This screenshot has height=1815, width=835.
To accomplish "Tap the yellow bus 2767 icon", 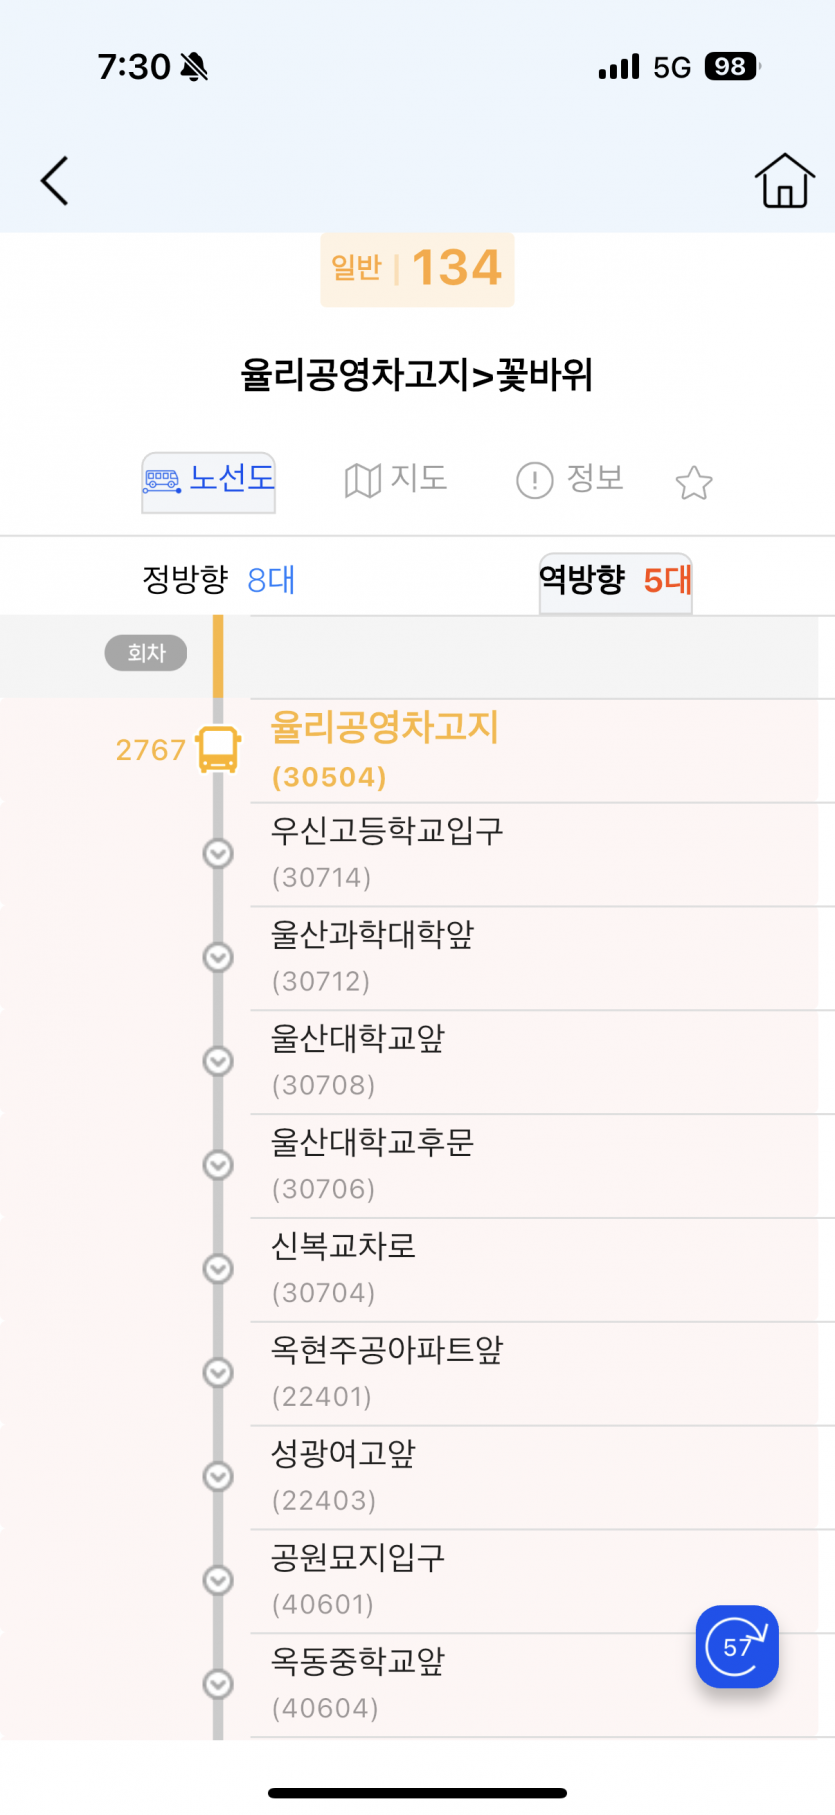I will pyautogui.click(x=218, y=749).
